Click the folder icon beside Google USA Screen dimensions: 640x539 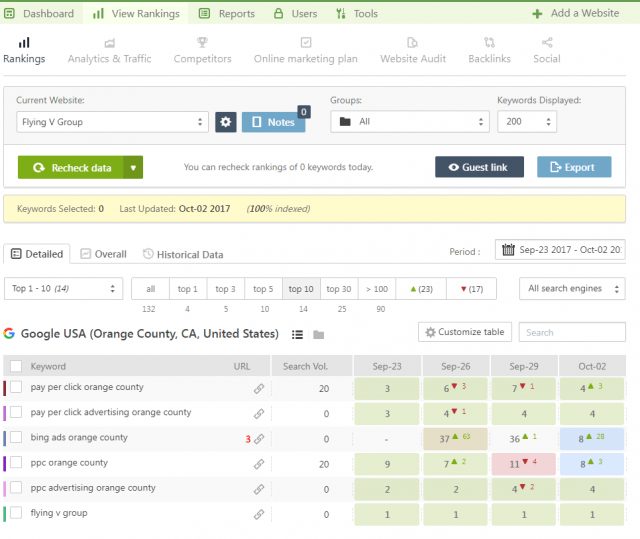coord(318,335)
